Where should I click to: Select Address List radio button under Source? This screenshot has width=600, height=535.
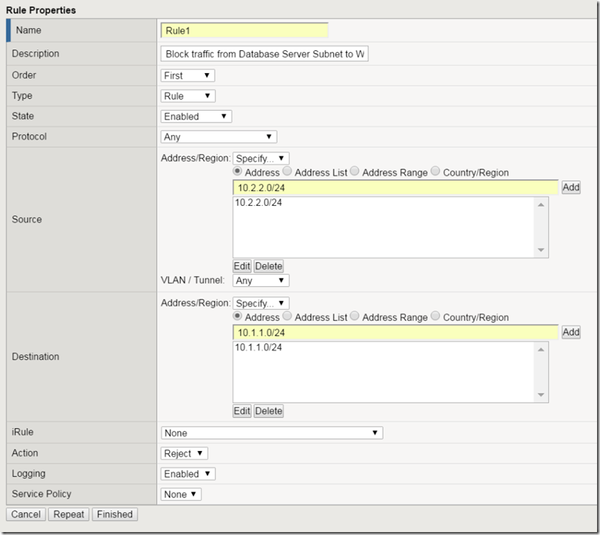pos(288,173)
